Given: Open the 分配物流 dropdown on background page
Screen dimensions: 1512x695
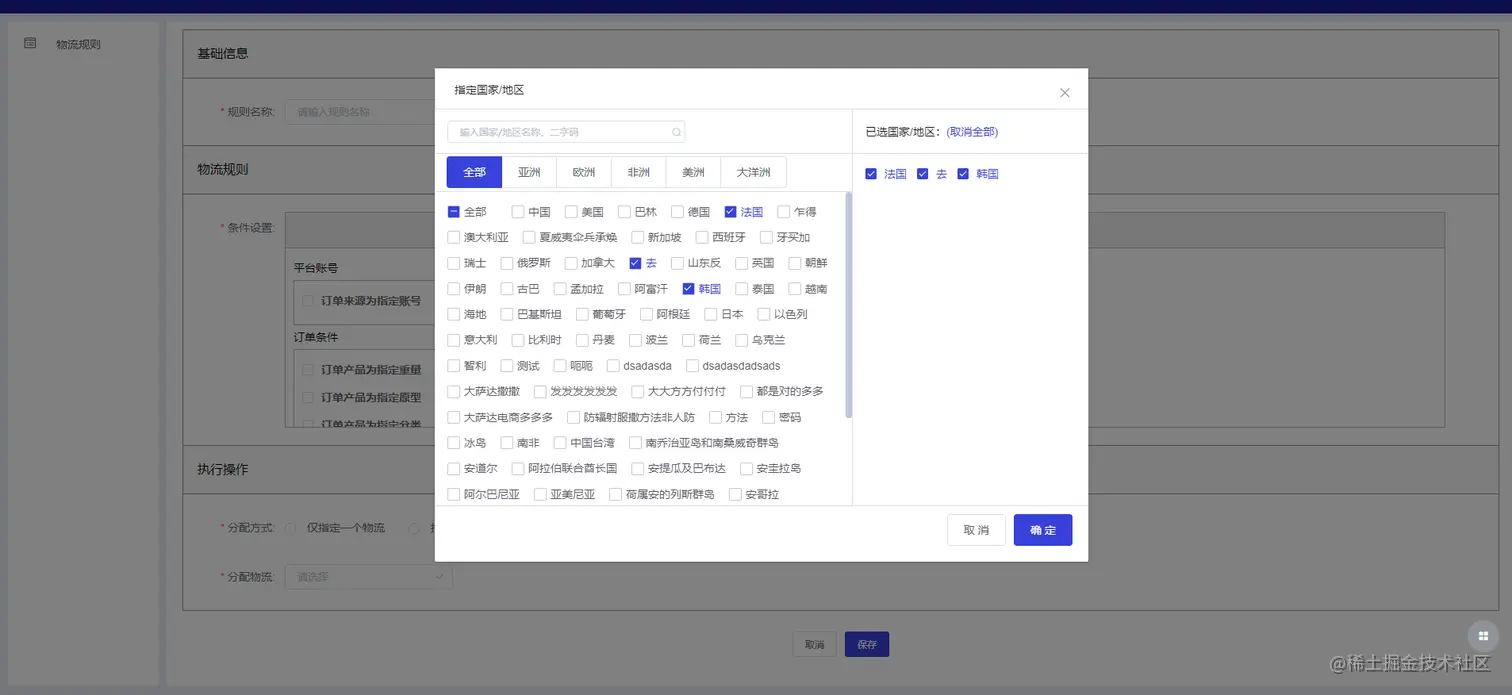Looking at the screenshot, I should tap(369, 577).
